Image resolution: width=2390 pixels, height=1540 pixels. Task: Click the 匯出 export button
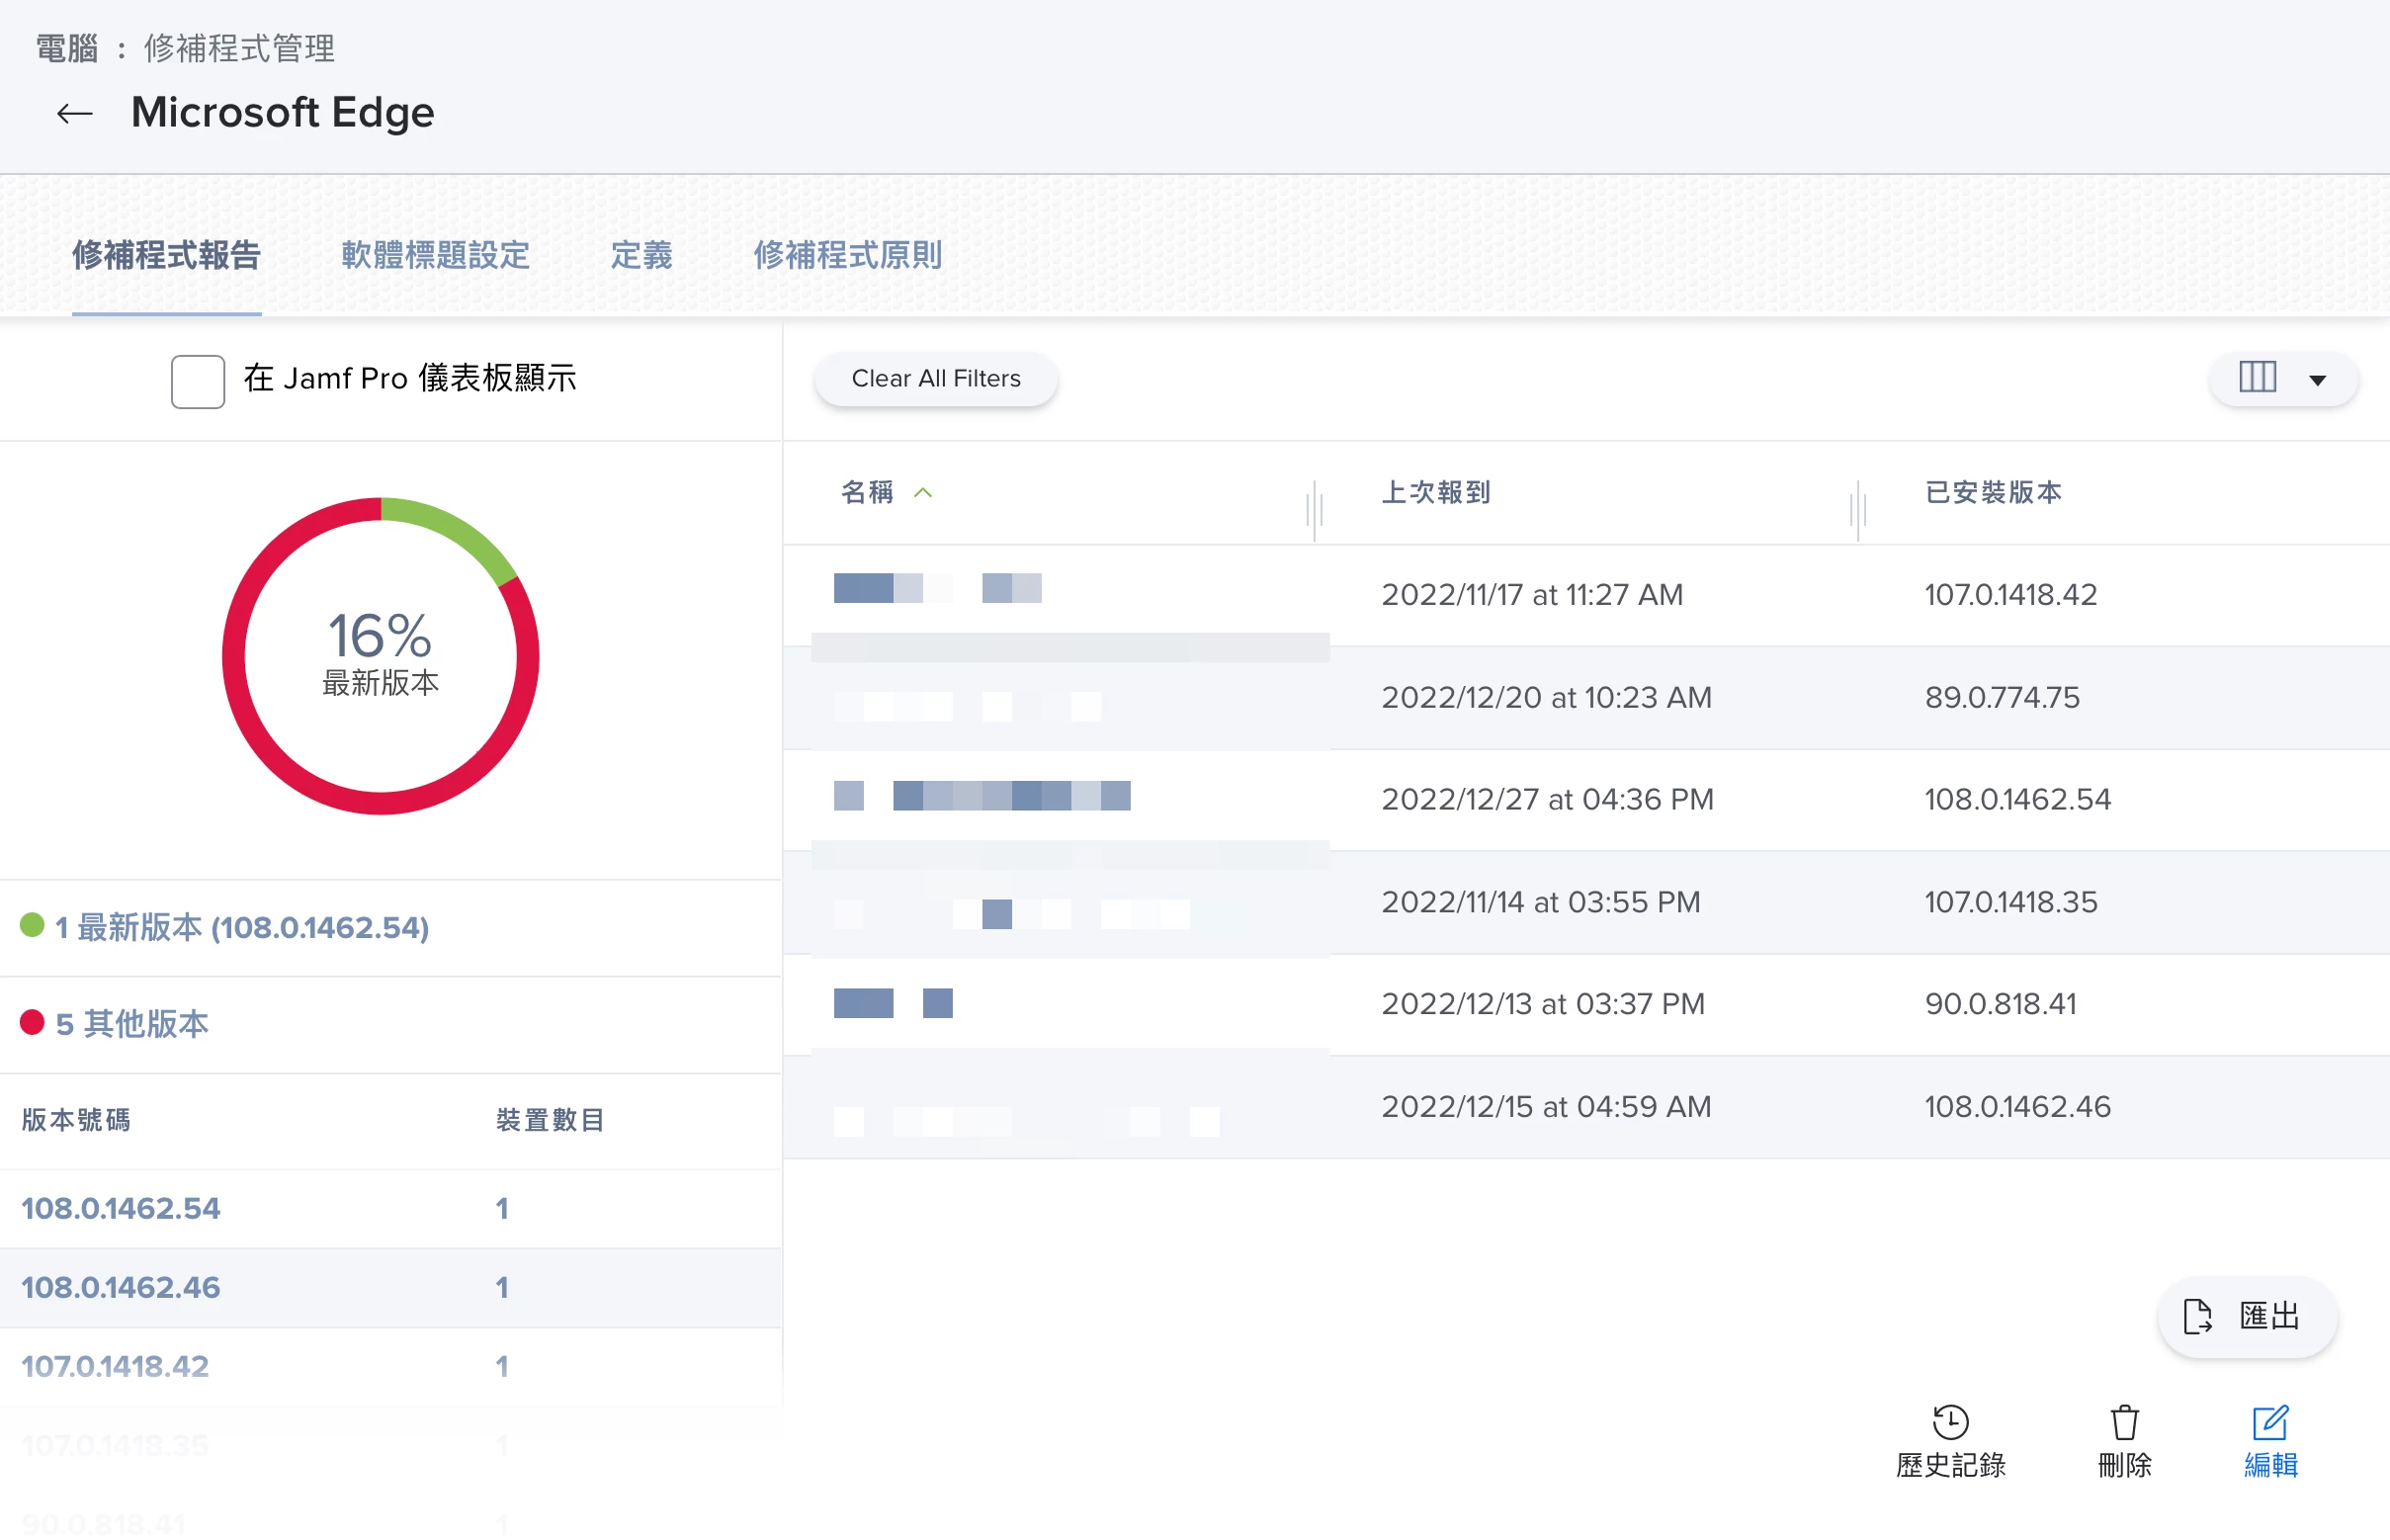[2246, 1316]
